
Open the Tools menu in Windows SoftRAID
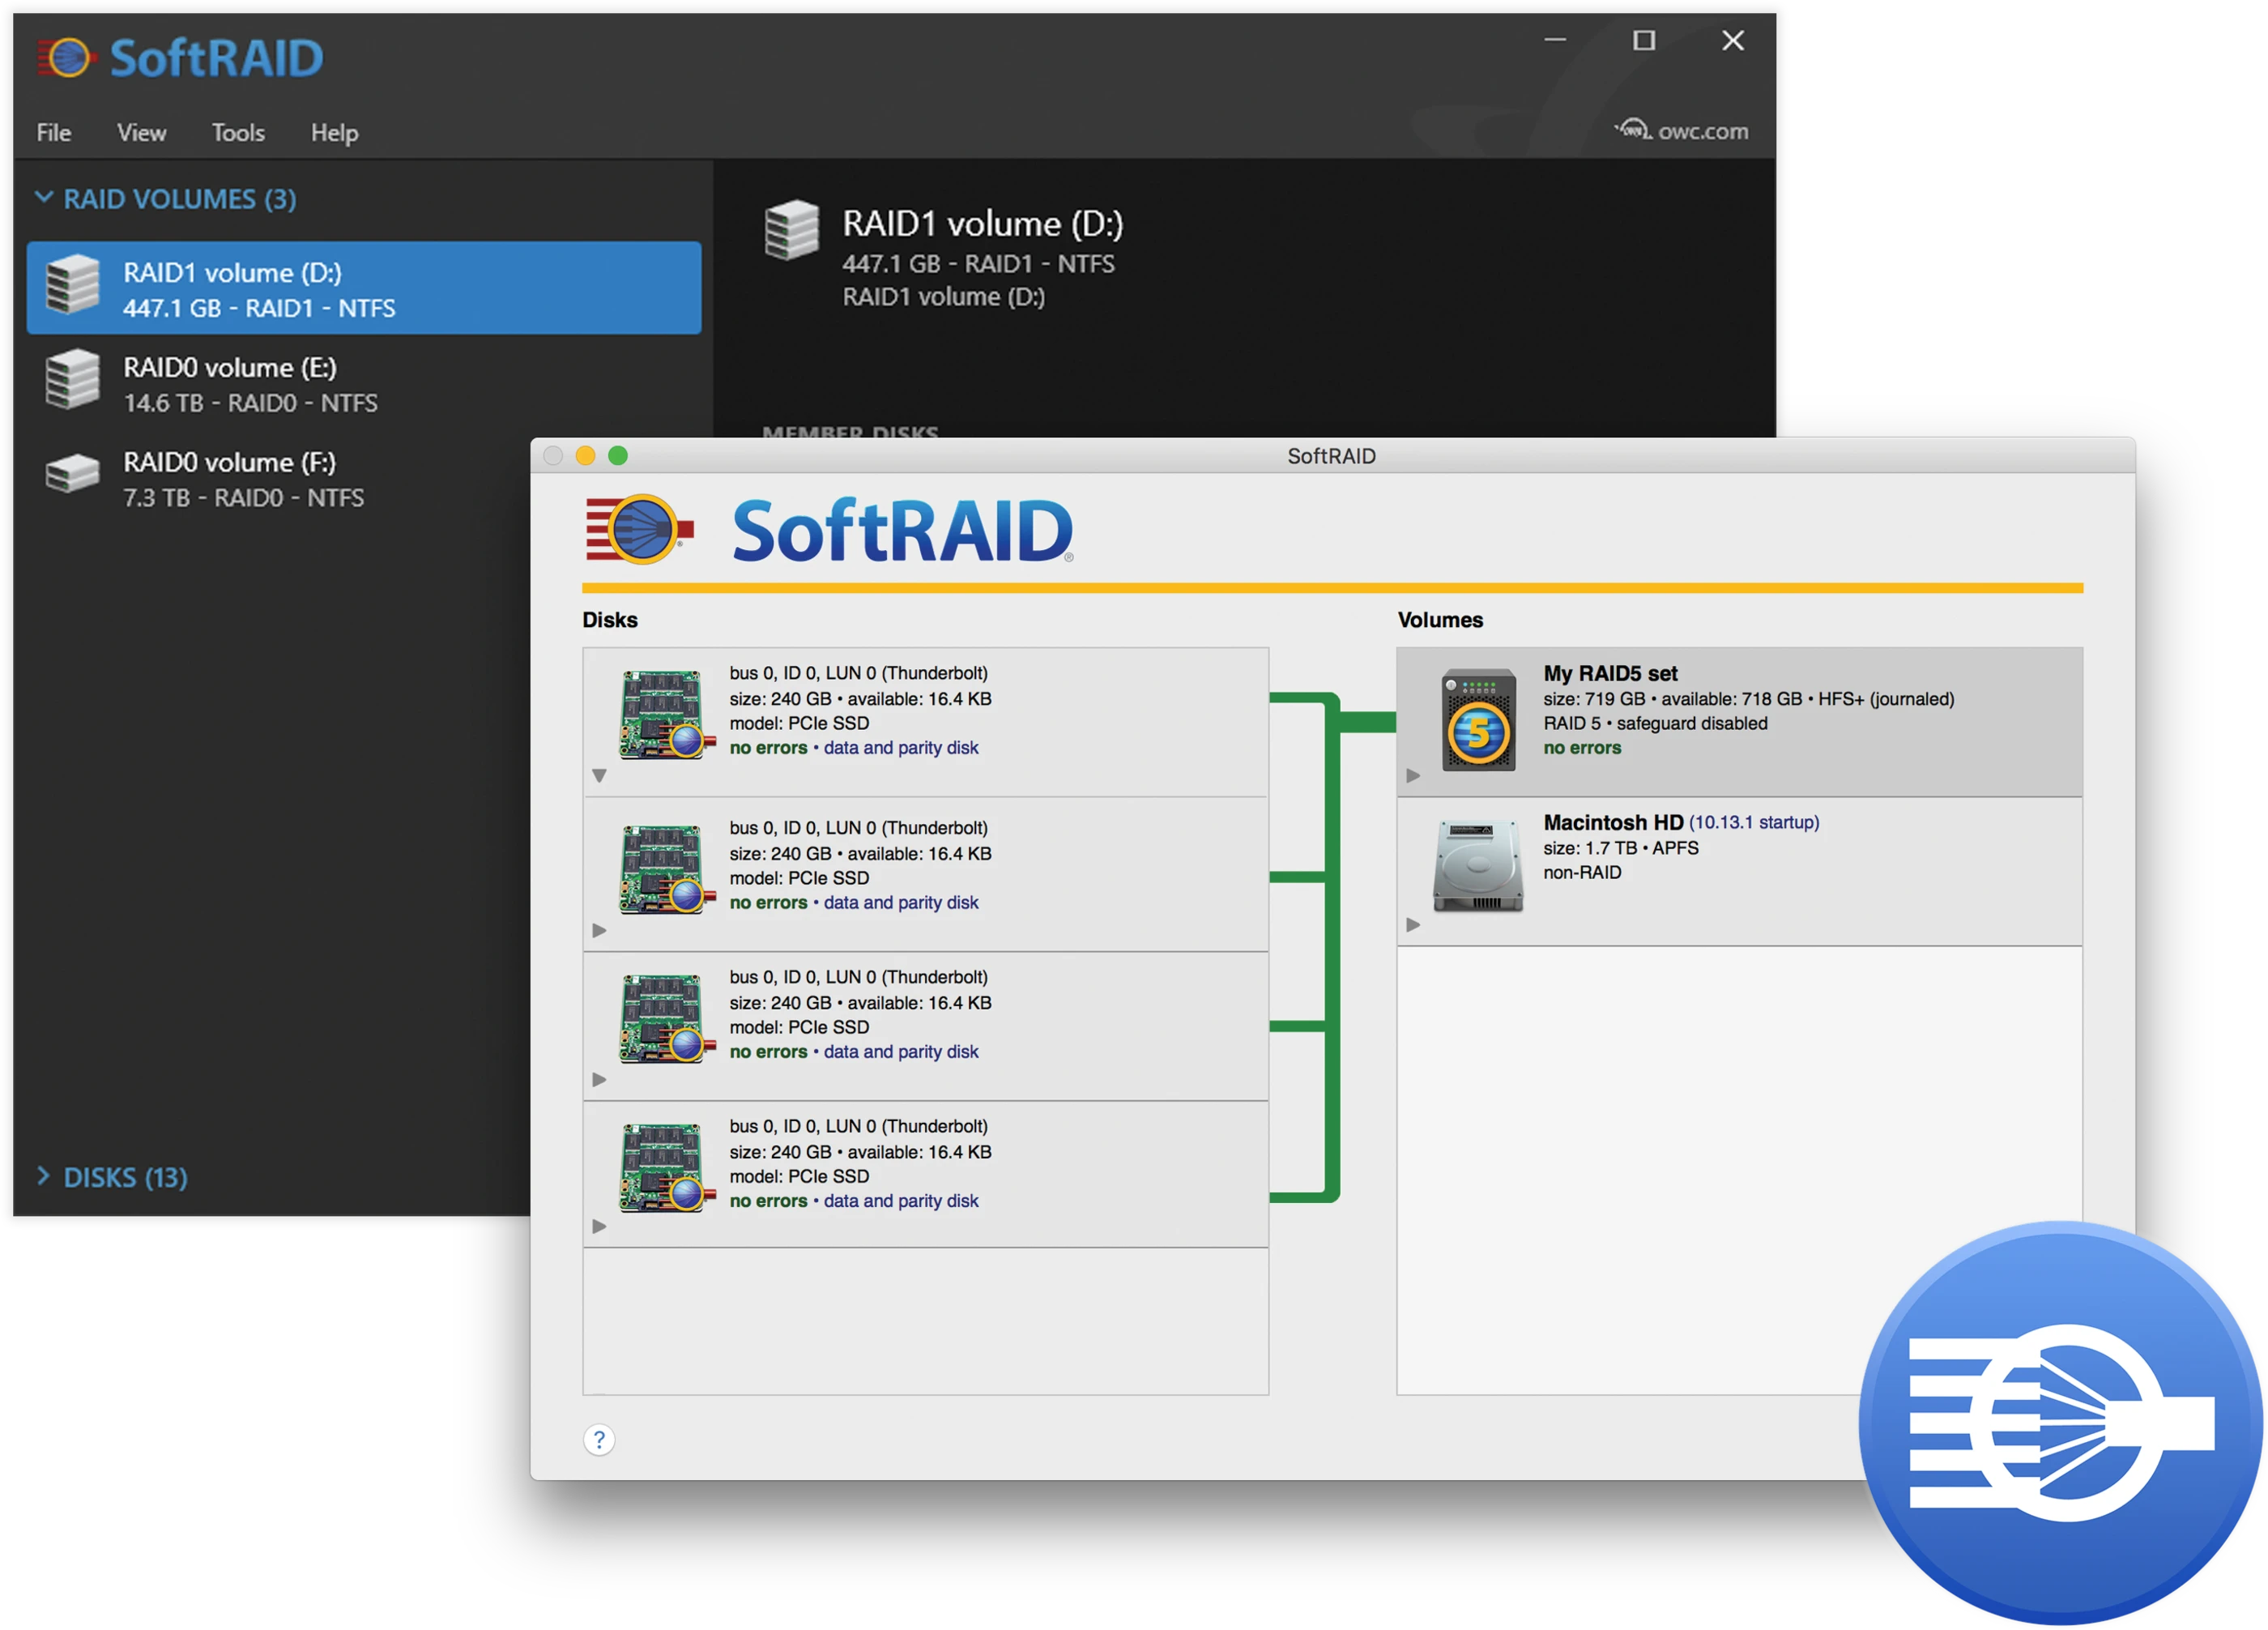click(238, 133)
